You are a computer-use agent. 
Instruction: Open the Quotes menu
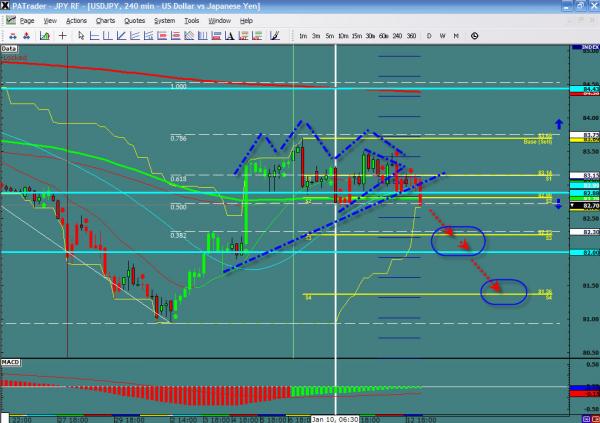(x=134, y=20)
